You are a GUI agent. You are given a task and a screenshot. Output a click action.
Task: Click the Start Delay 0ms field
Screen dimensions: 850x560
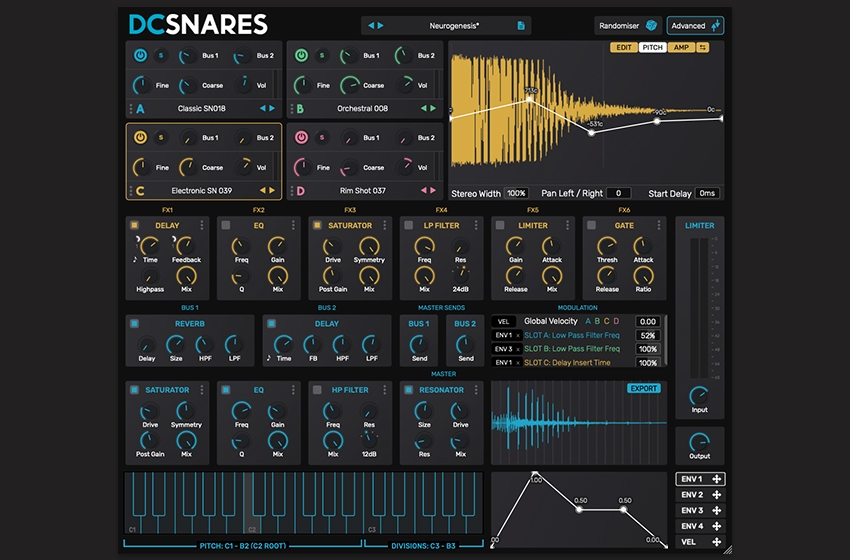click(x=707, y=194)
